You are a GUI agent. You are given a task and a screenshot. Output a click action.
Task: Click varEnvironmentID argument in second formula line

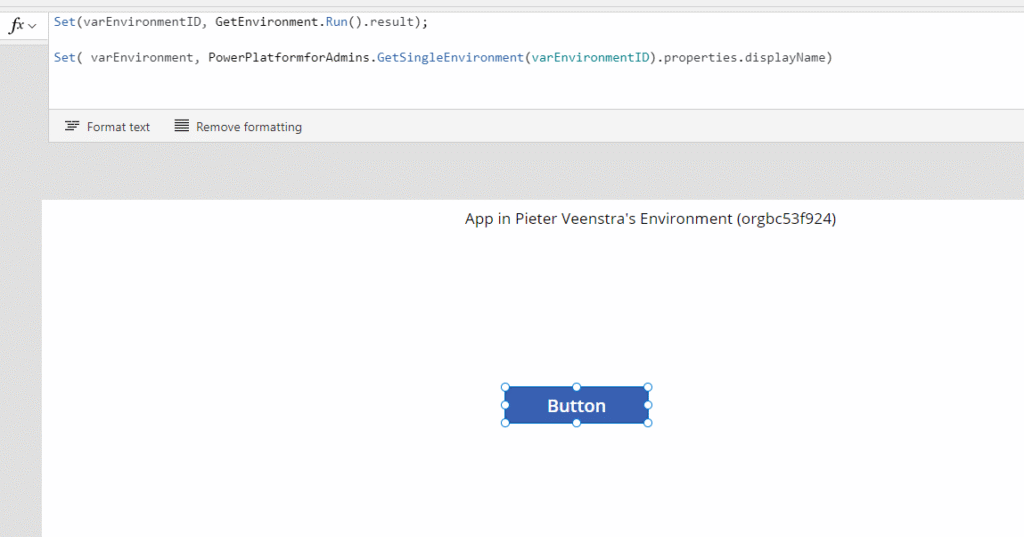[x=590, y=57]
